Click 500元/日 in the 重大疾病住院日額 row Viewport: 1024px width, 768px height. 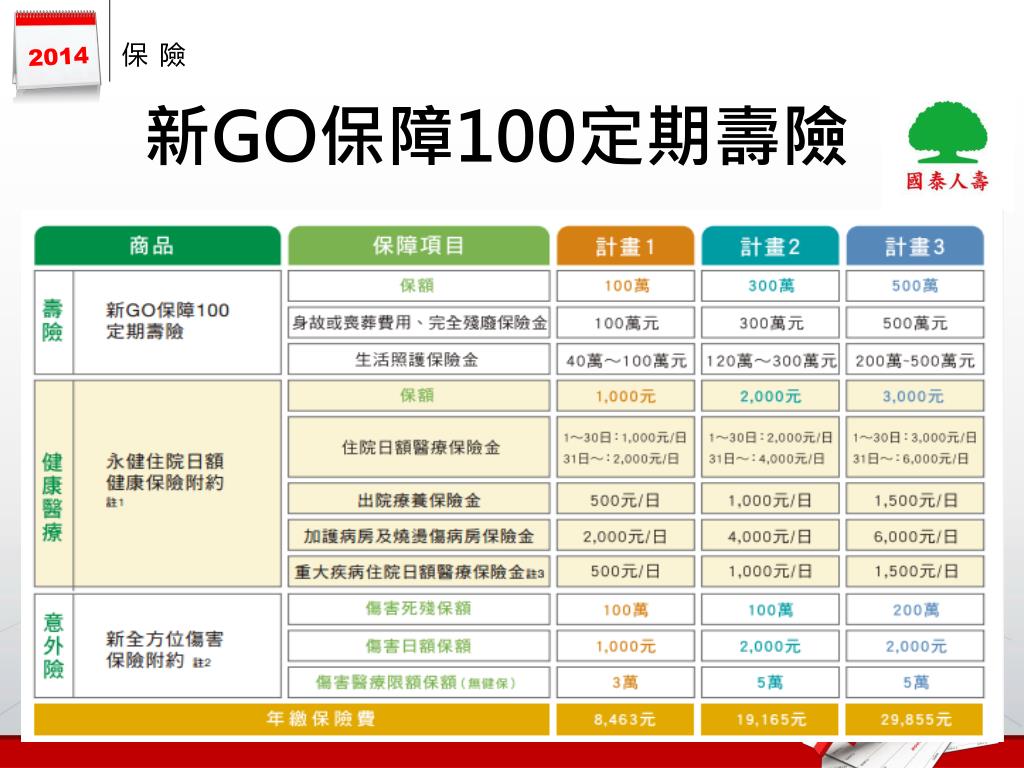point(625,571)
